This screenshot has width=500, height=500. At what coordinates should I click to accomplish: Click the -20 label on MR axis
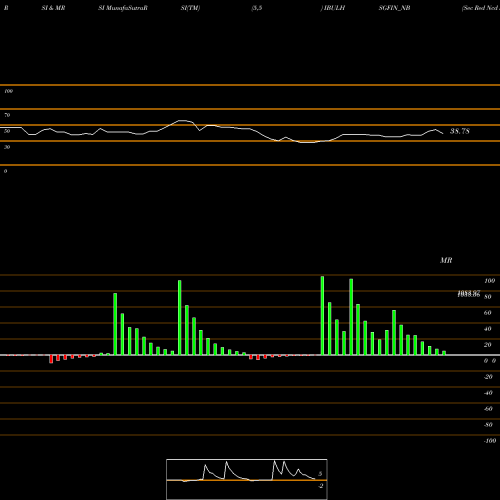[488, 377]
